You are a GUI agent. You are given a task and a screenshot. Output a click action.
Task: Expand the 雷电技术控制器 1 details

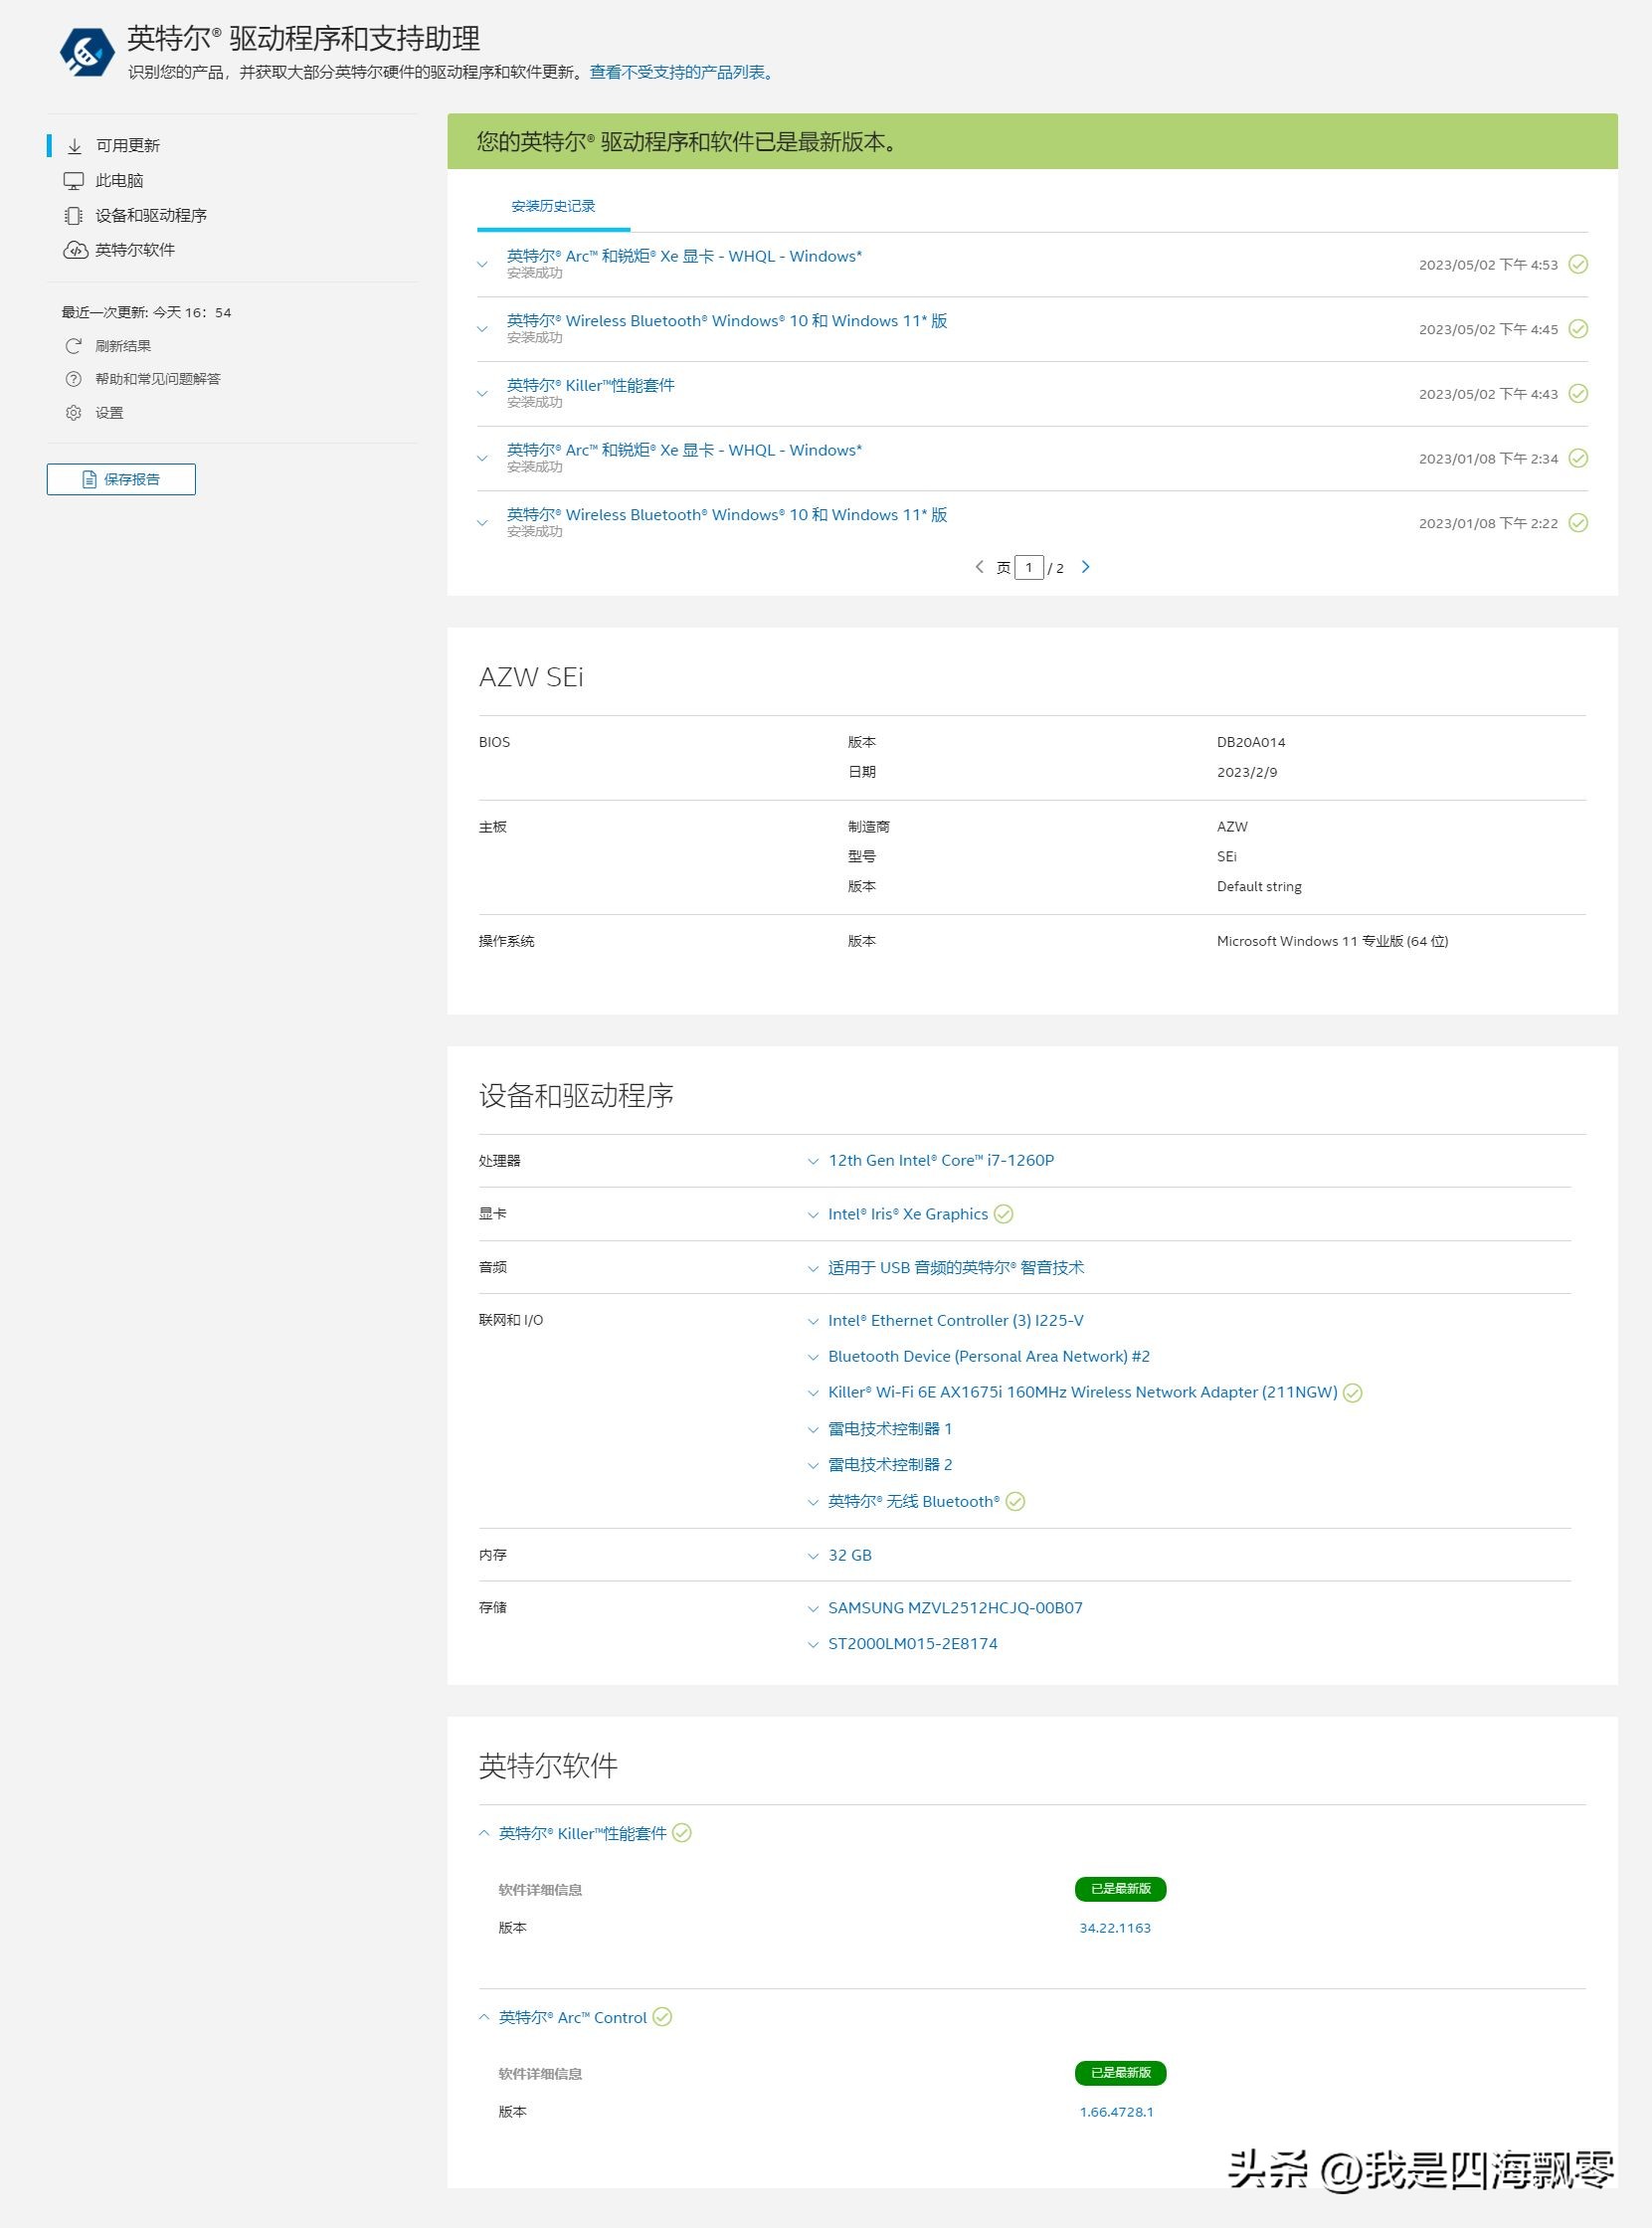[813, 1430]
